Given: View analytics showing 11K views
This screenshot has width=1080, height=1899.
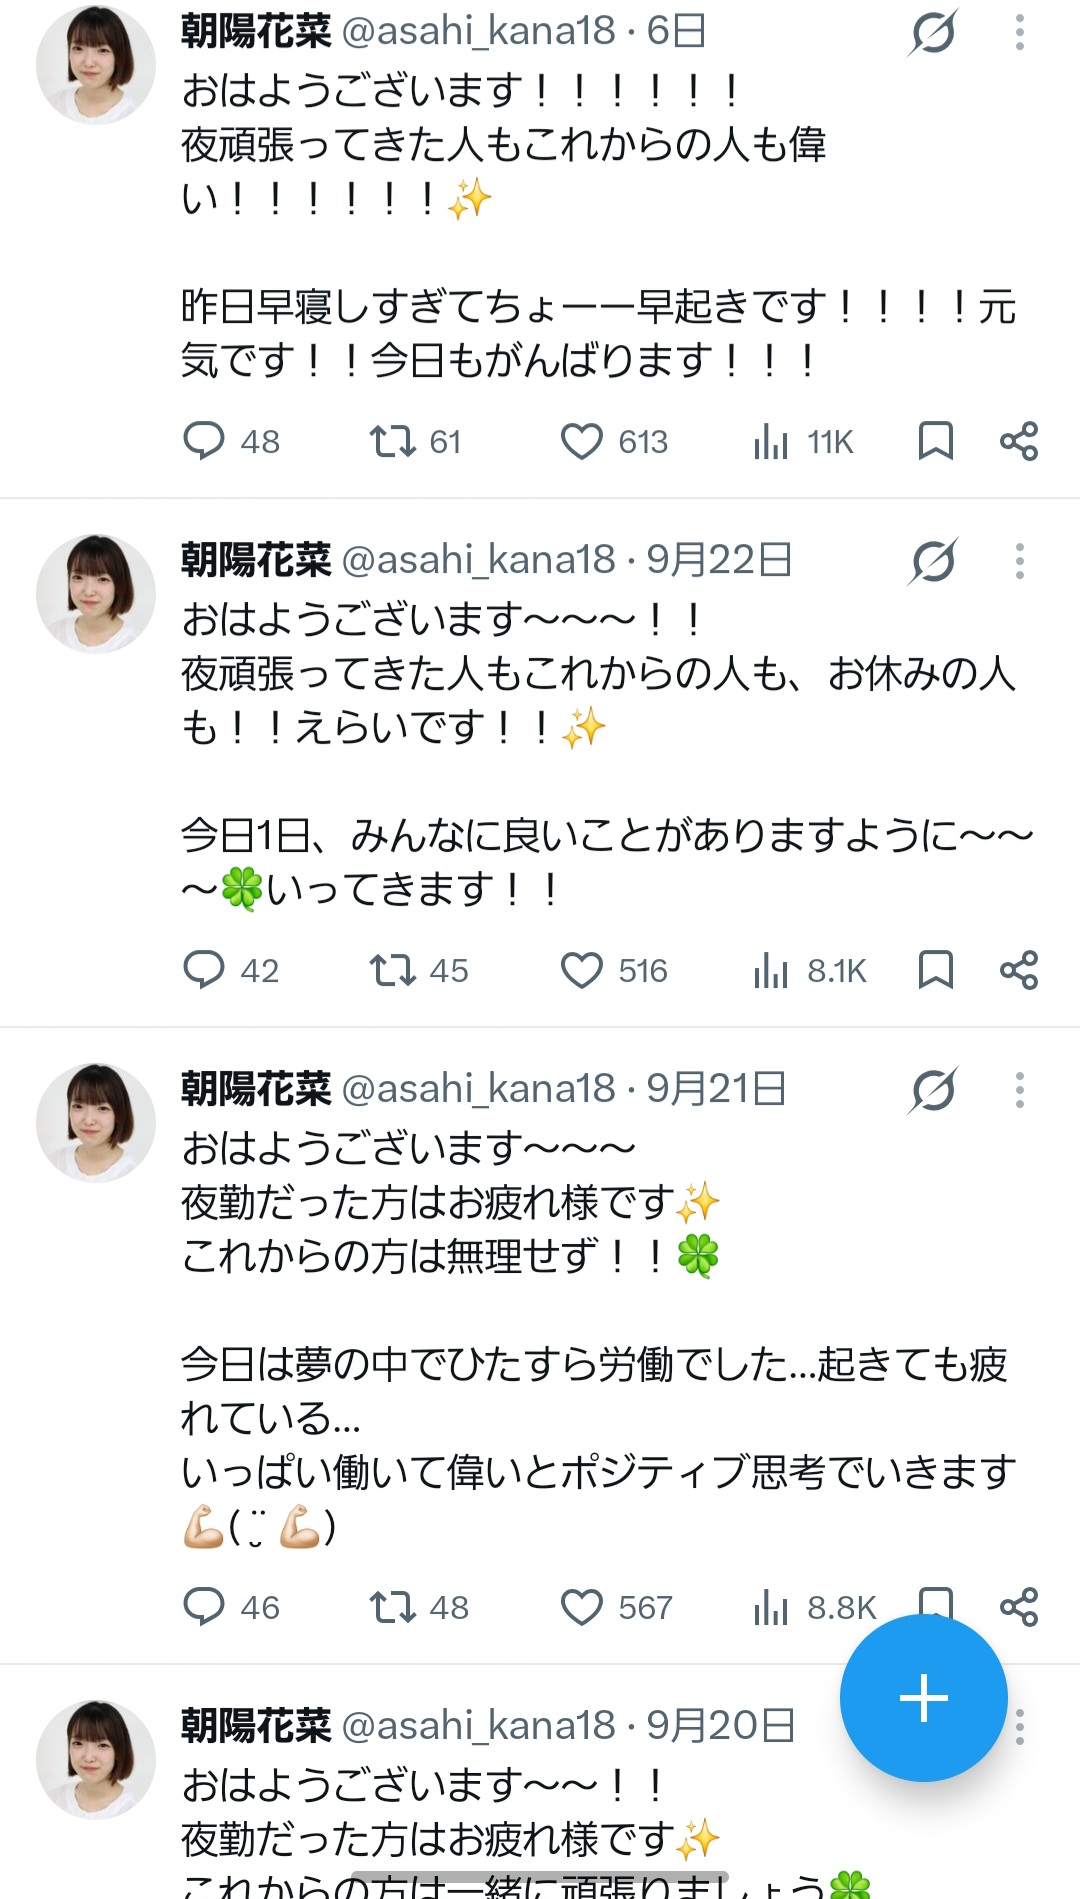Looking at the screenshot, I should [x=804, y=441].
